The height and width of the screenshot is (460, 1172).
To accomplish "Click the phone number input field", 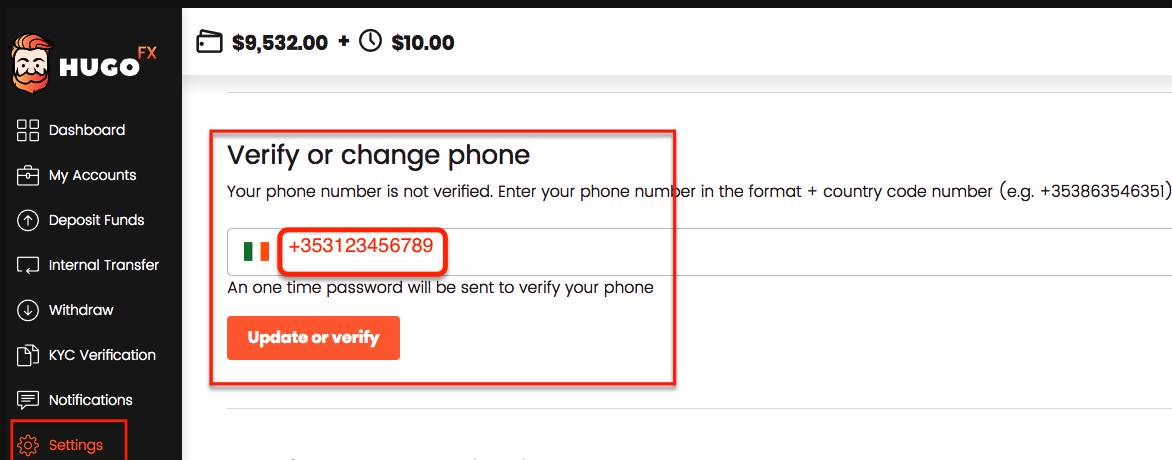I will point(700,252).
